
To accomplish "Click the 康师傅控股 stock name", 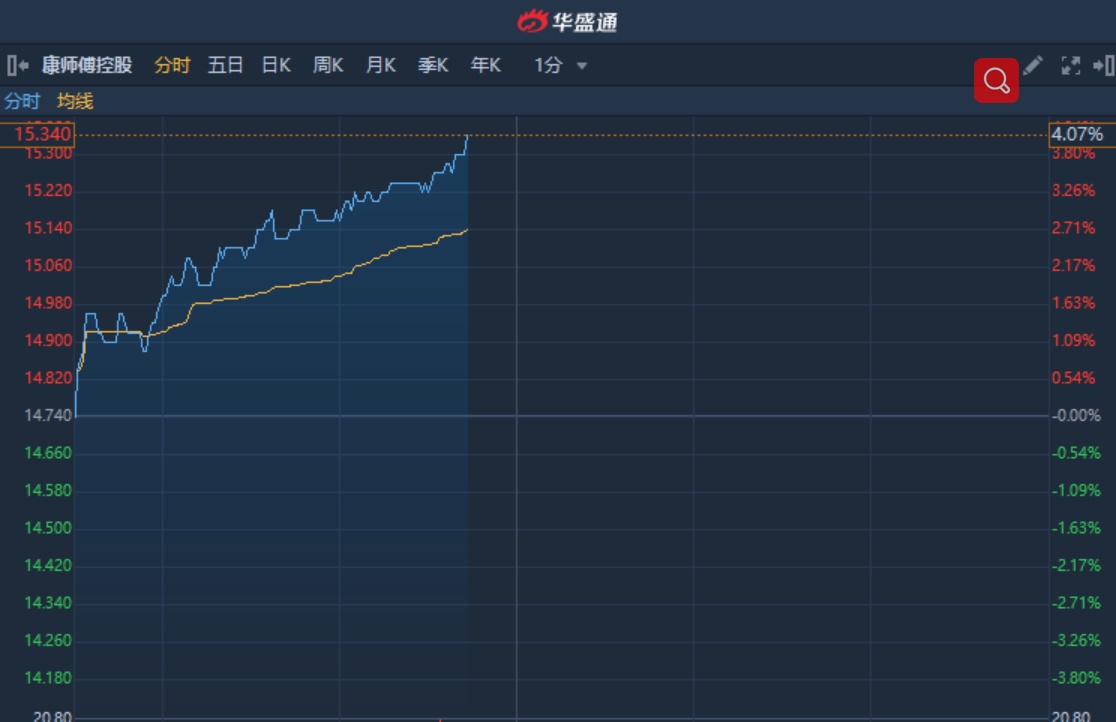I will click(x=87, y=66).
